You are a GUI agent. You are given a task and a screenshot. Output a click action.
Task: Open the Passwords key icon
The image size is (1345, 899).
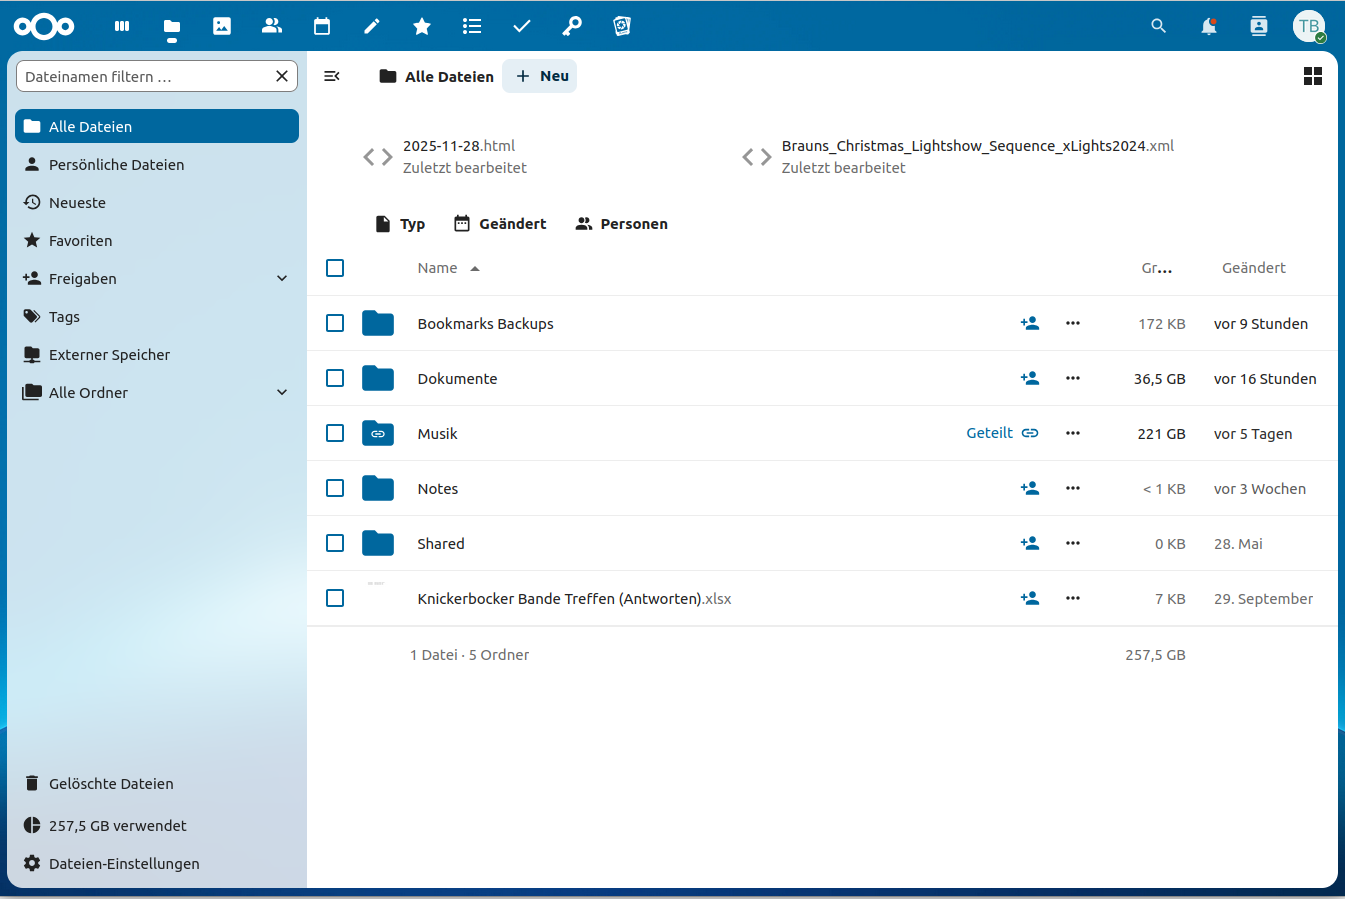coord(572,26)
